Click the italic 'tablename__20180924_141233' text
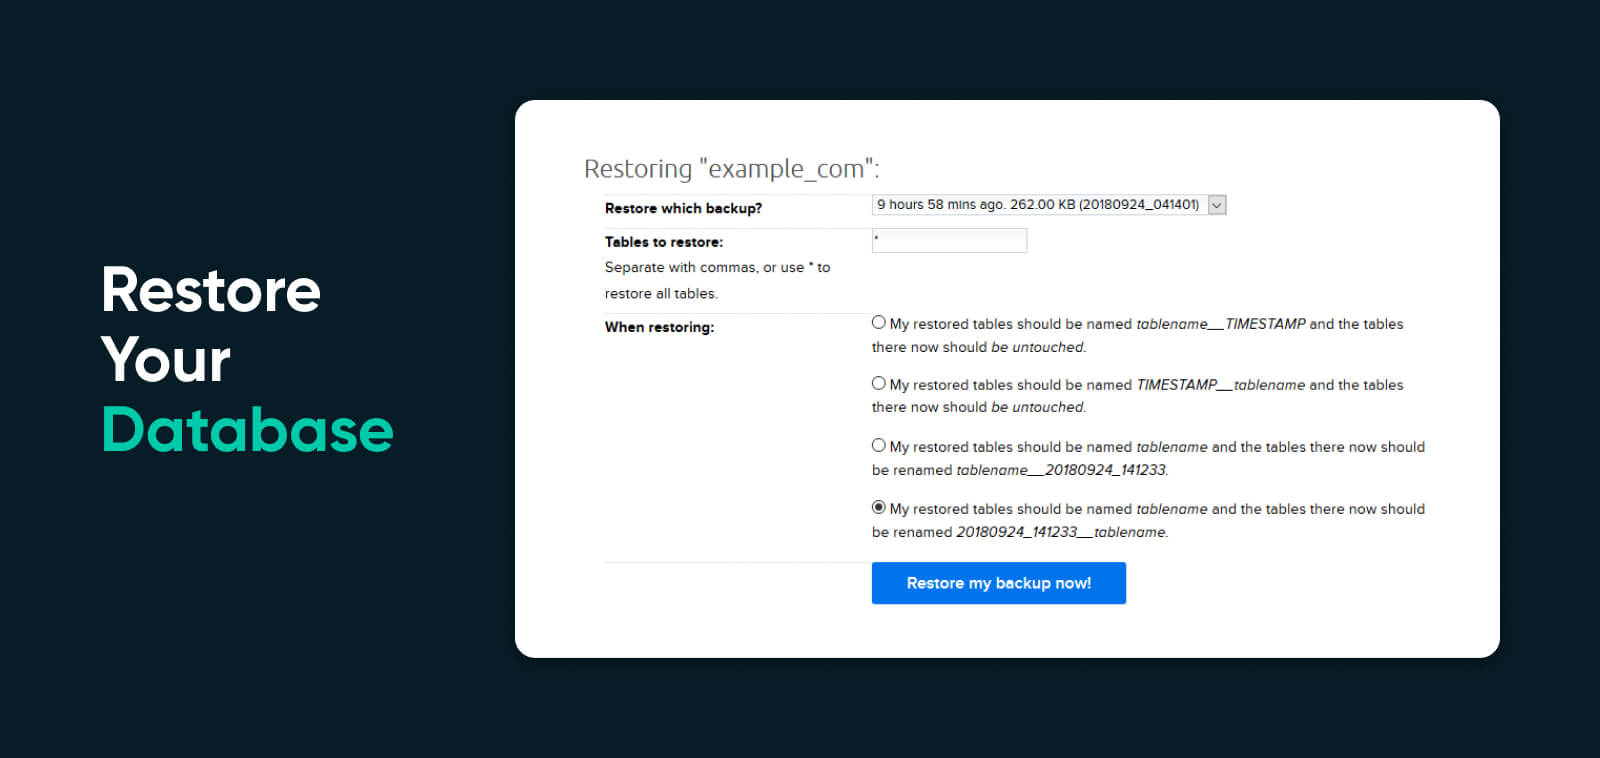This screenshot has height=758, width=1600. [1061, 470]
